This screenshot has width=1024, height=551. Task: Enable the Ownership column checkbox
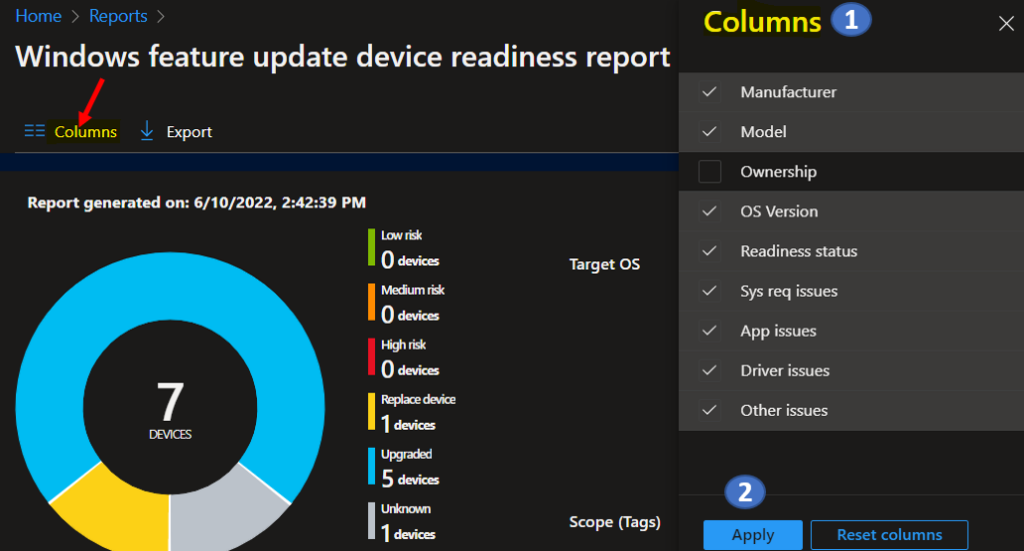710,172
